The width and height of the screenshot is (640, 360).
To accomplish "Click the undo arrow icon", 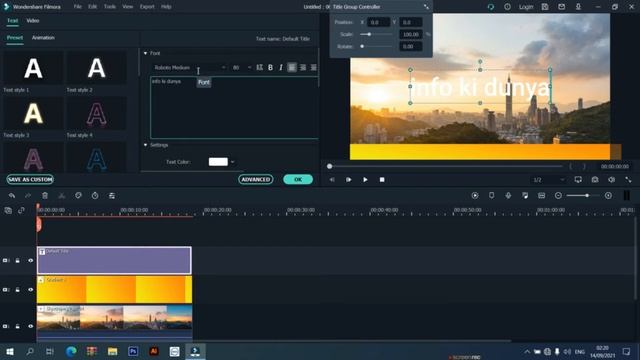I will coord(12,196).
